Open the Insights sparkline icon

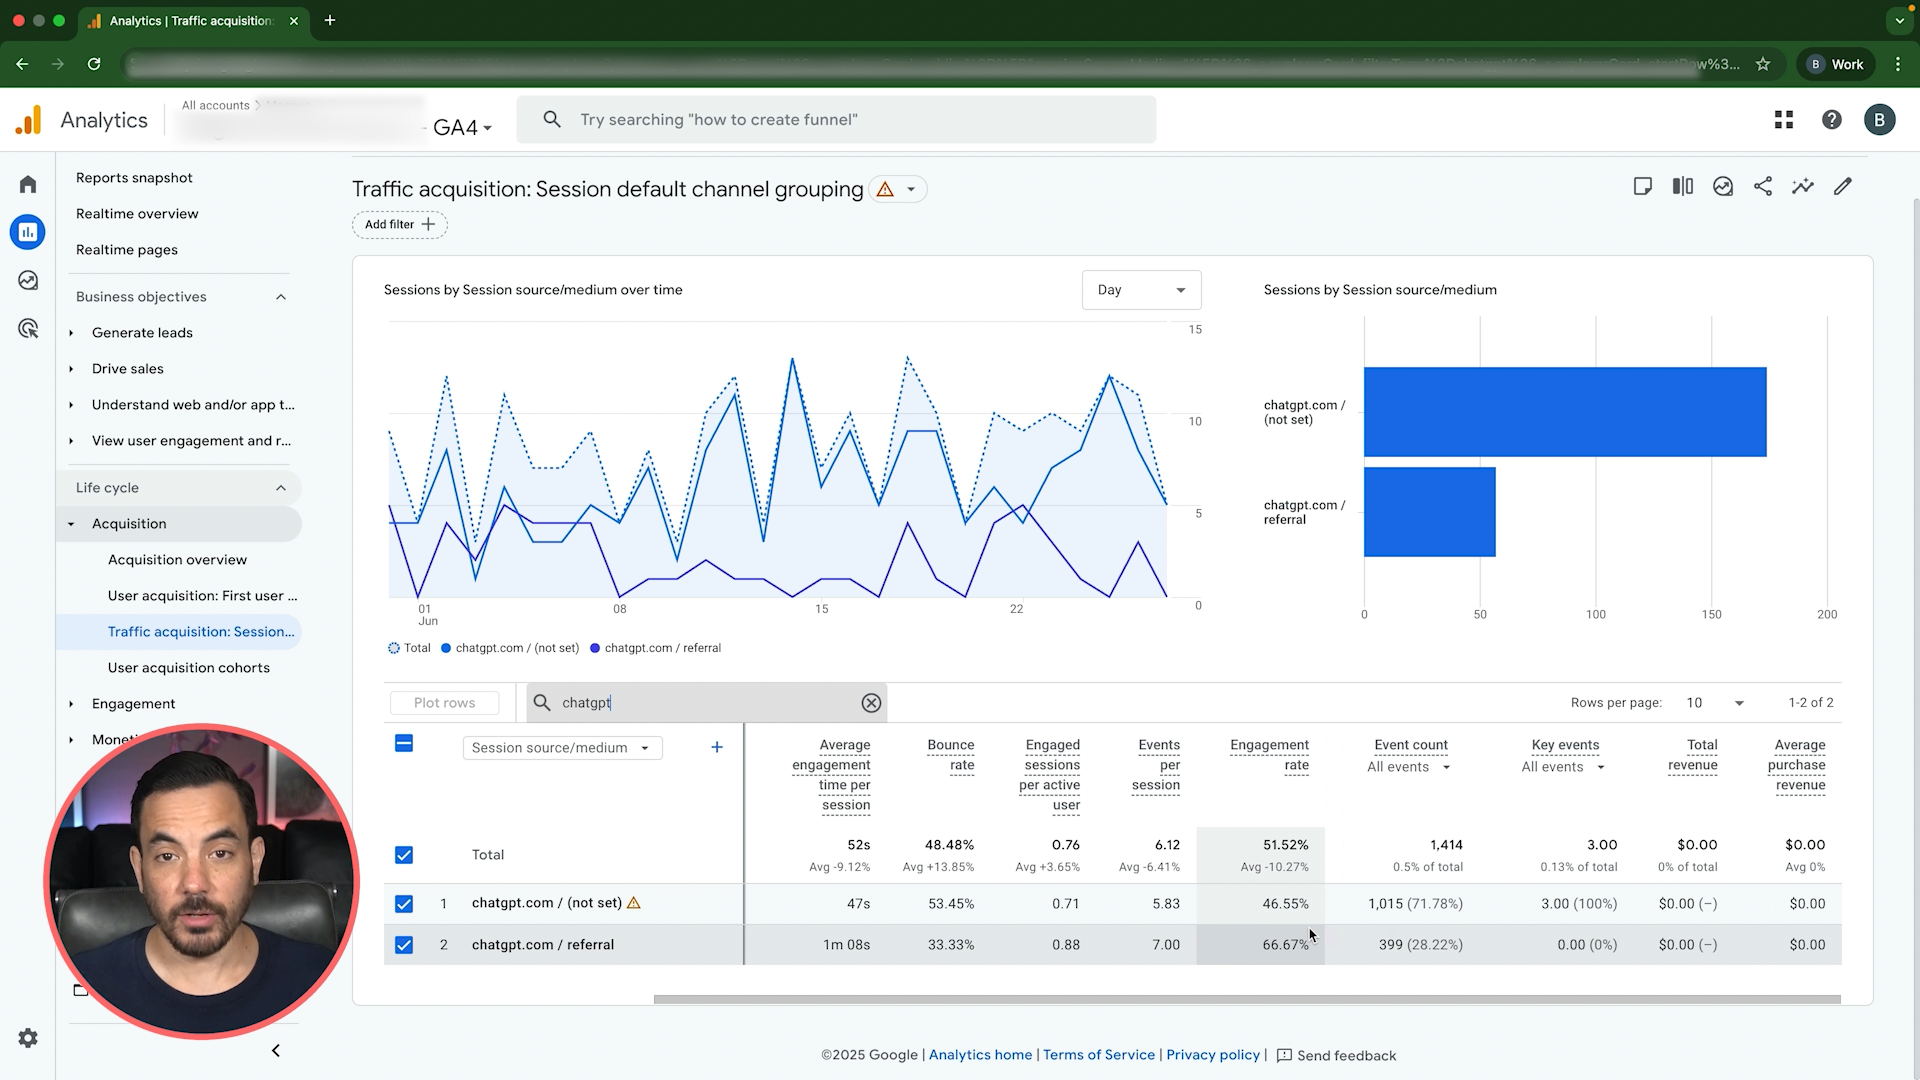[1802, 187]
